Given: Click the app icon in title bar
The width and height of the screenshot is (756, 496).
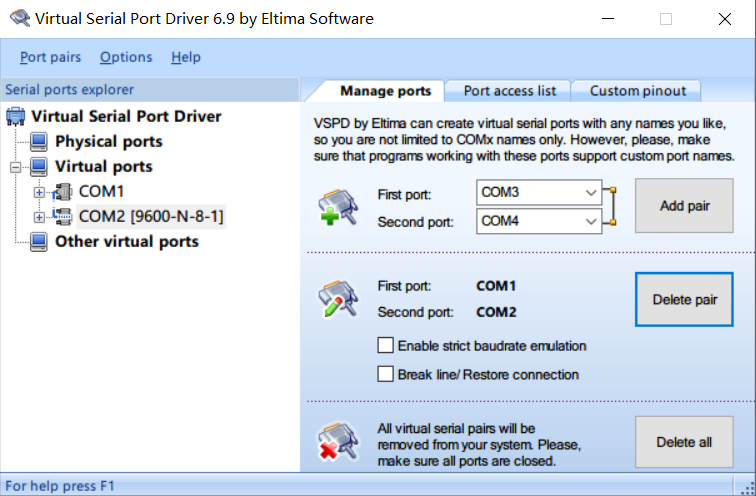Looking at the screenshot, I should pyautogui.click(x=20, y=18).
